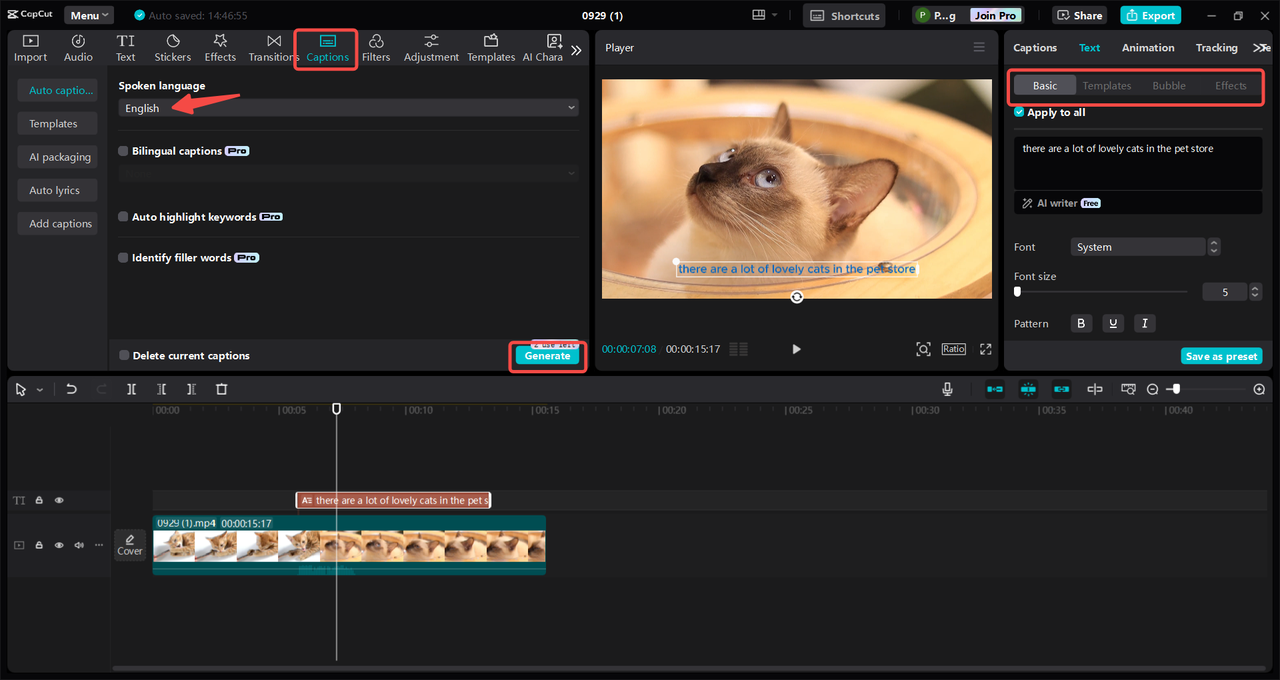This screenshot has width=1280, height=680.
Task: Open AI packaging in sidebar
Action: coord(57,157)
